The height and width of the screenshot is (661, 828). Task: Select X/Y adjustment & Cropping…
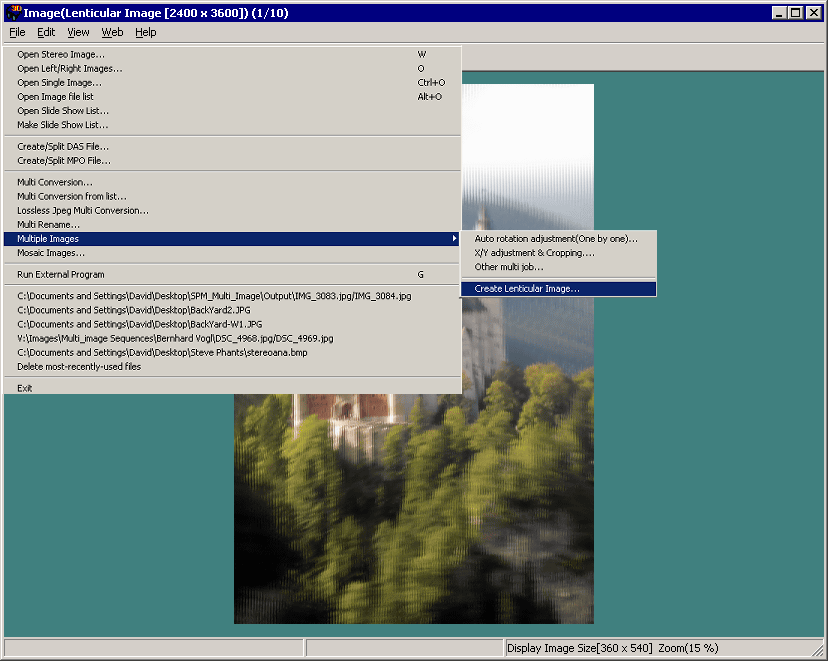[559, 253]
